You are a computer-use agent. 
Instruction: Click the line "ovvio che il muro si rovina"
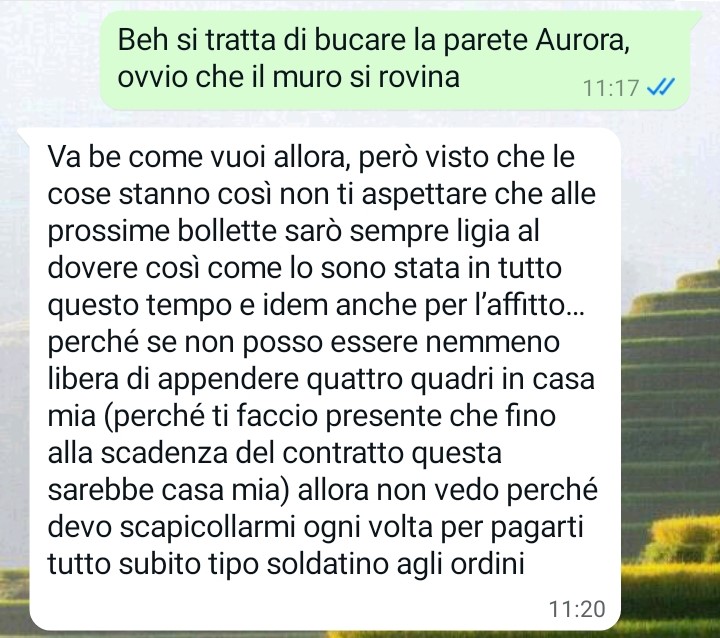pos(288,76)
